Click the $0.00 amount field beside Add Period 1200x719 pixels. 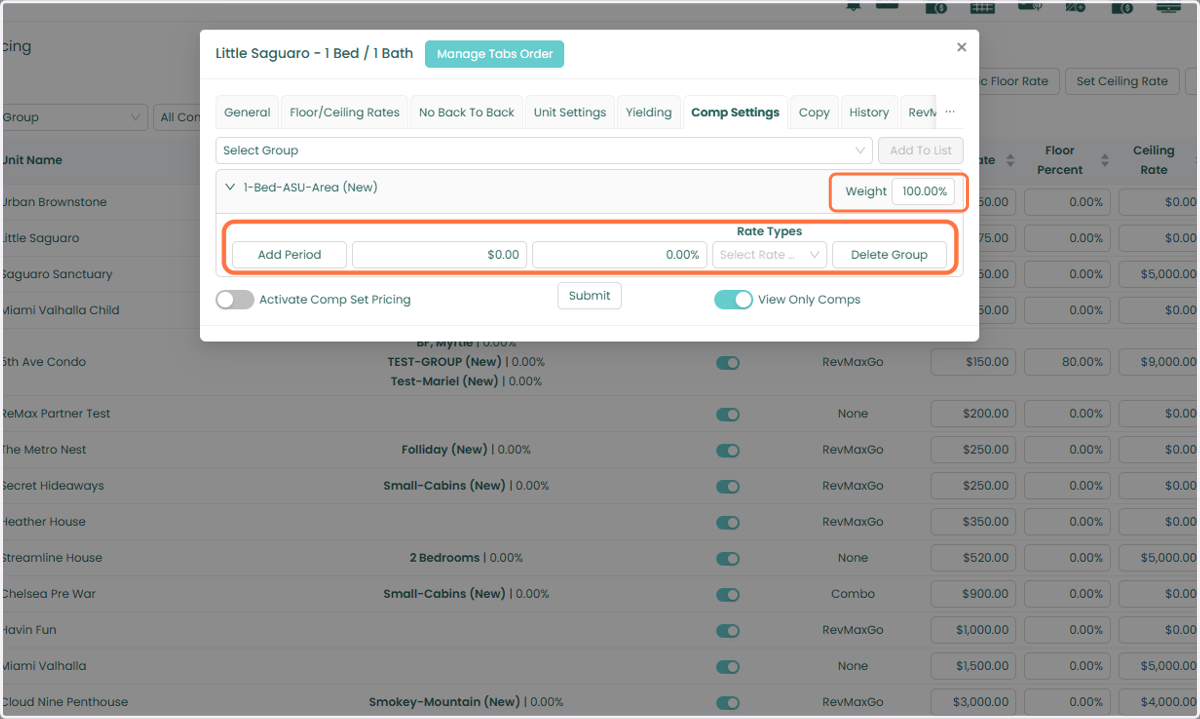click(x=439, y=255)
